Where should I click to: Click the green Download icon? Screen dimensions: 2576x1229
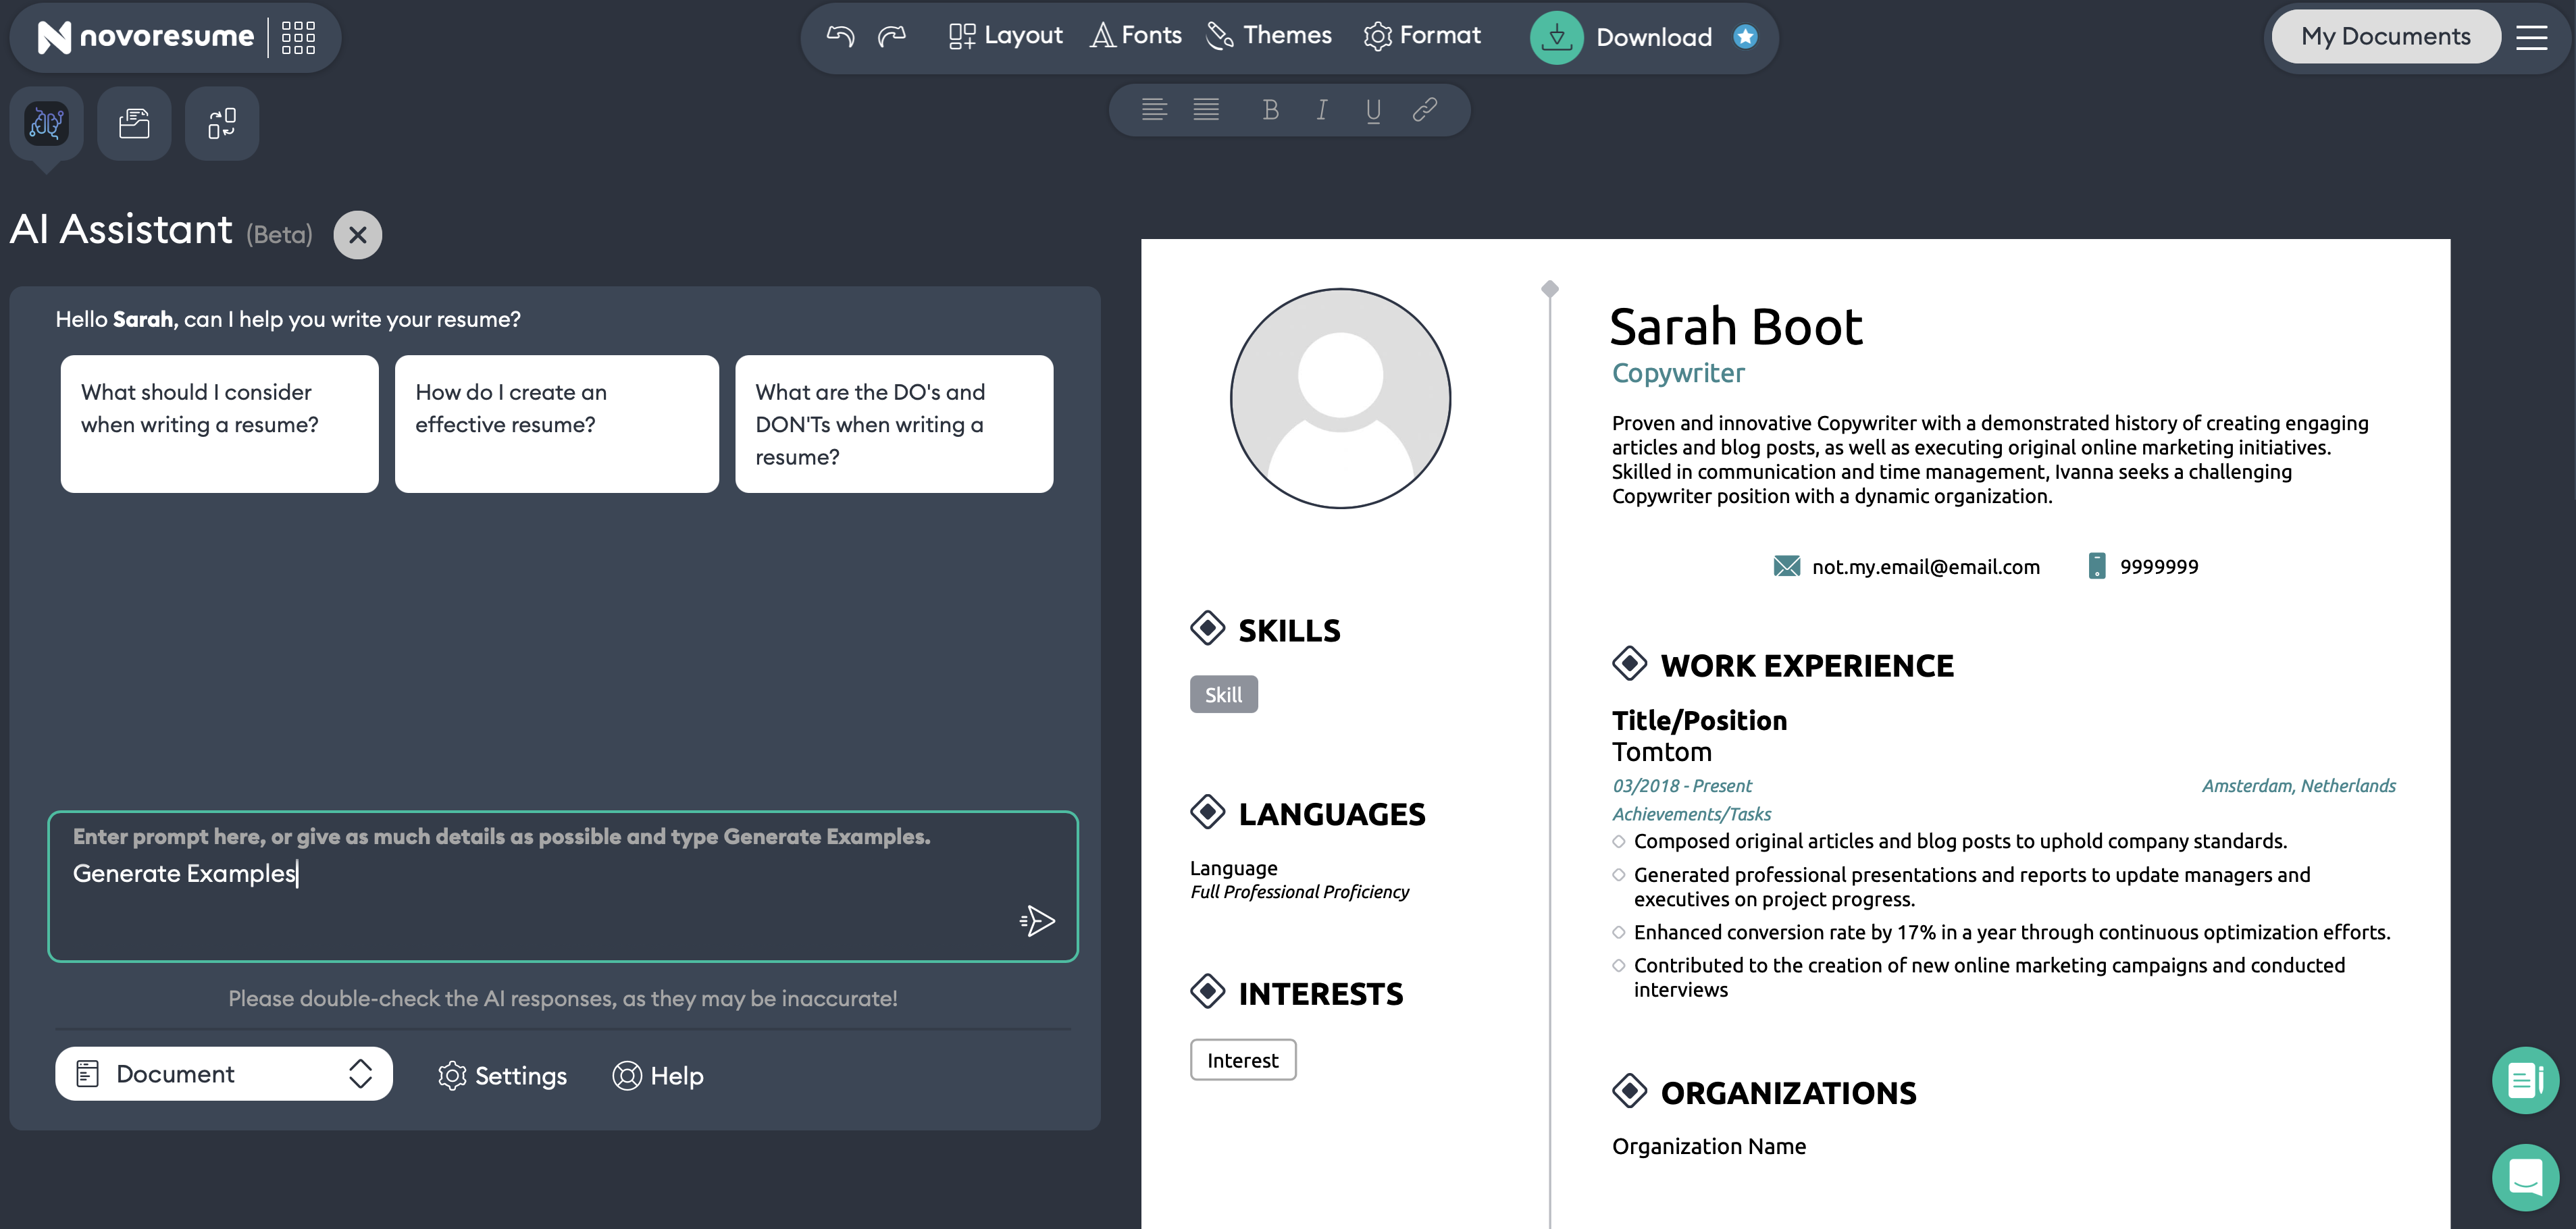coord(1556,37)
